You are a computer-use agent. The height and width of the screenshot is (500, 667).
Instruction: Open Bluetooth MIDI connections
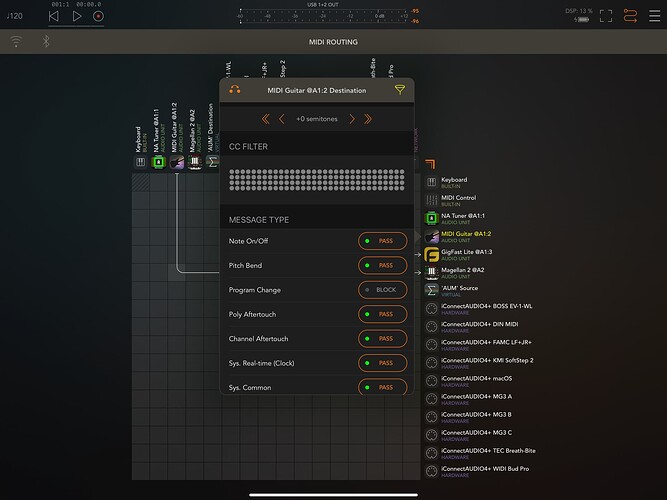46,41
